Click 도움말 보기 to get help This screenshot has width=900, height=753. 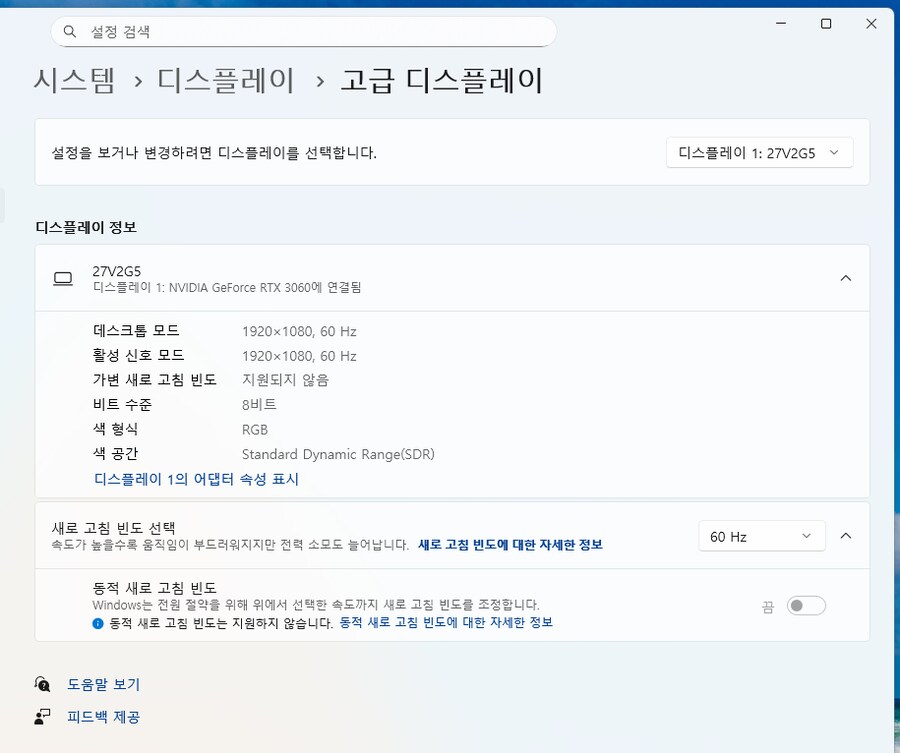(x=103, y=684)
